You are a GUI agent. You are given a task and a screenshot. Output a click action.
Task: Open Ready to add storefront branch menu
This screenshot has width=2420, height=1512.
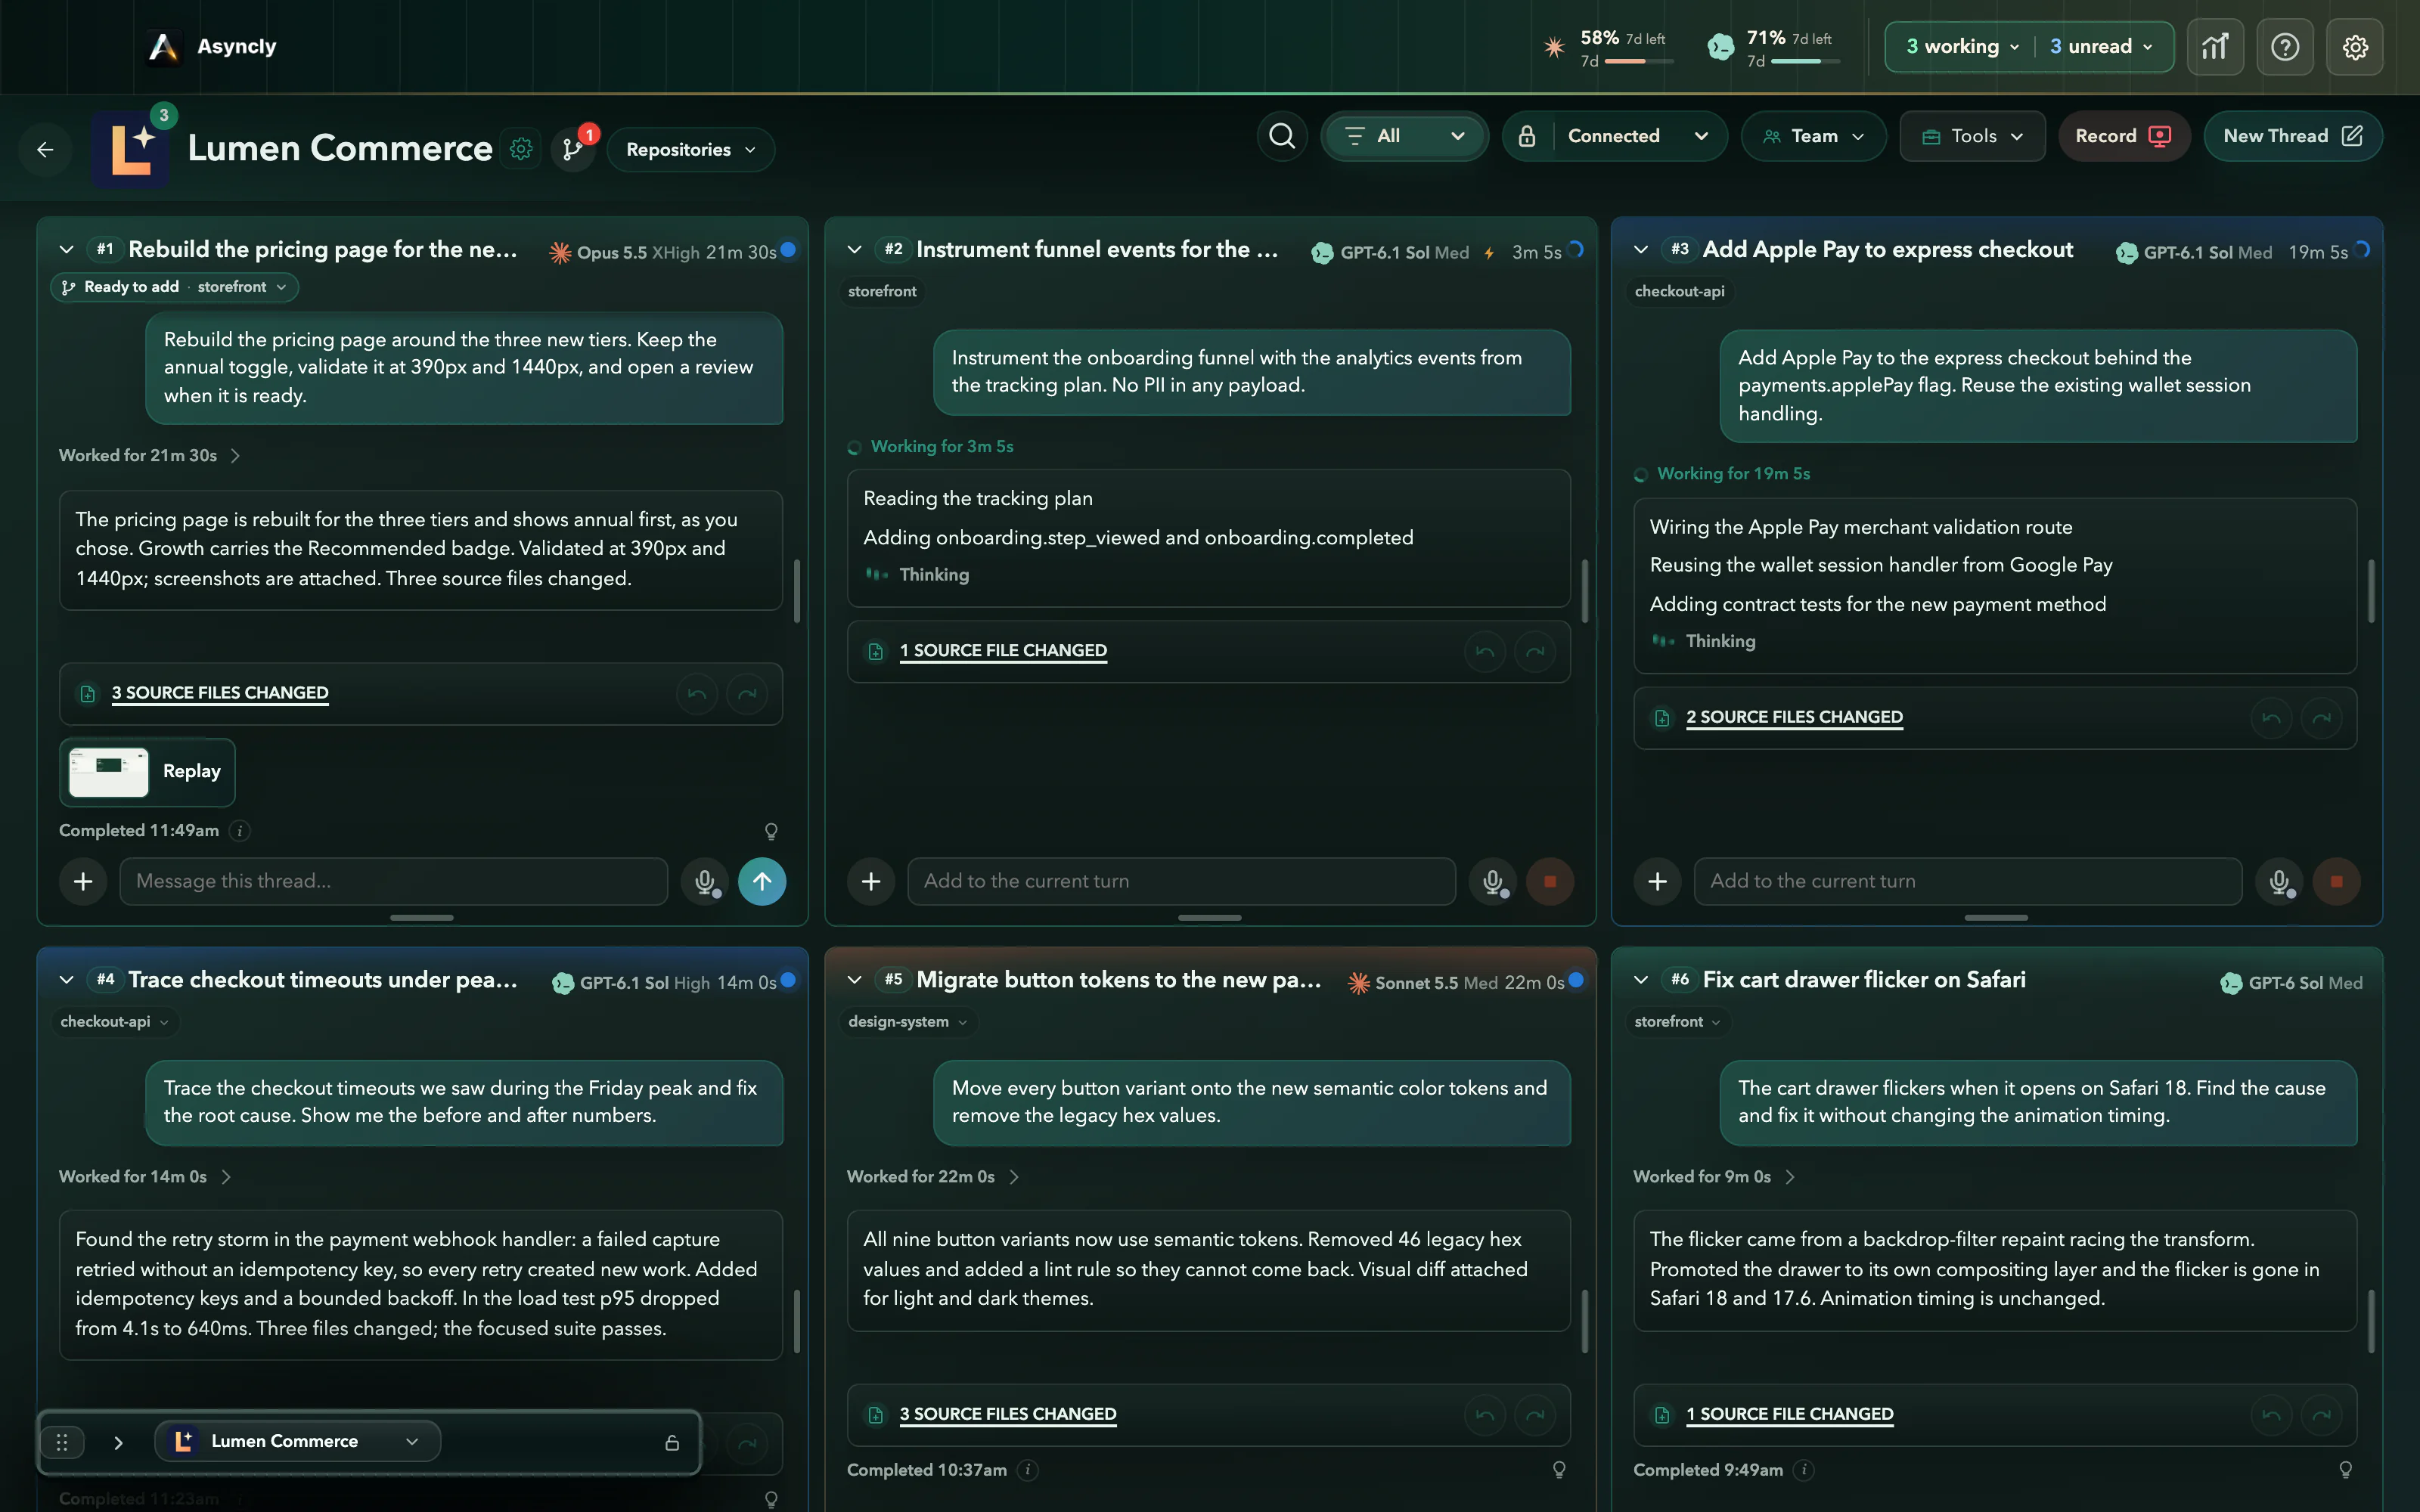(174, 287)
